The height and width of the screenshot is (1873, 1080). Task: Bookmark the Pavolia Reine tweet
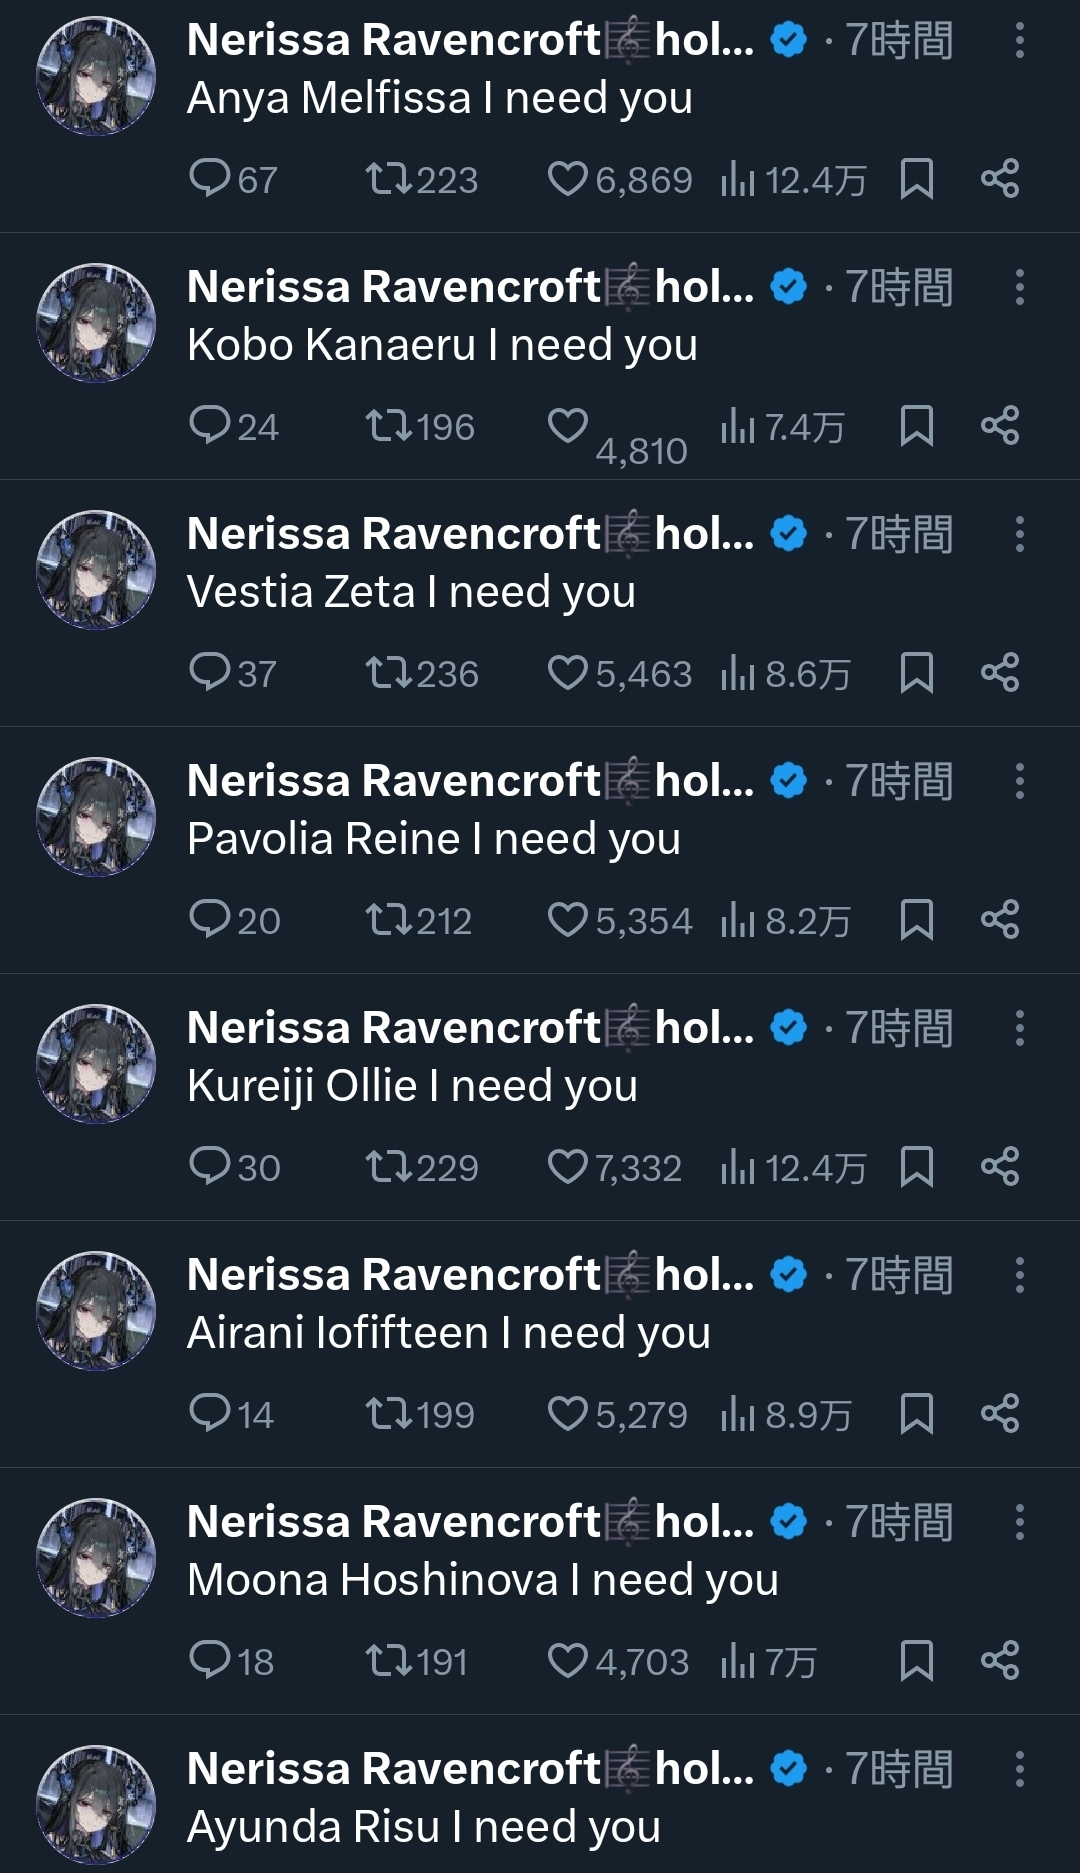click(916, 920)
